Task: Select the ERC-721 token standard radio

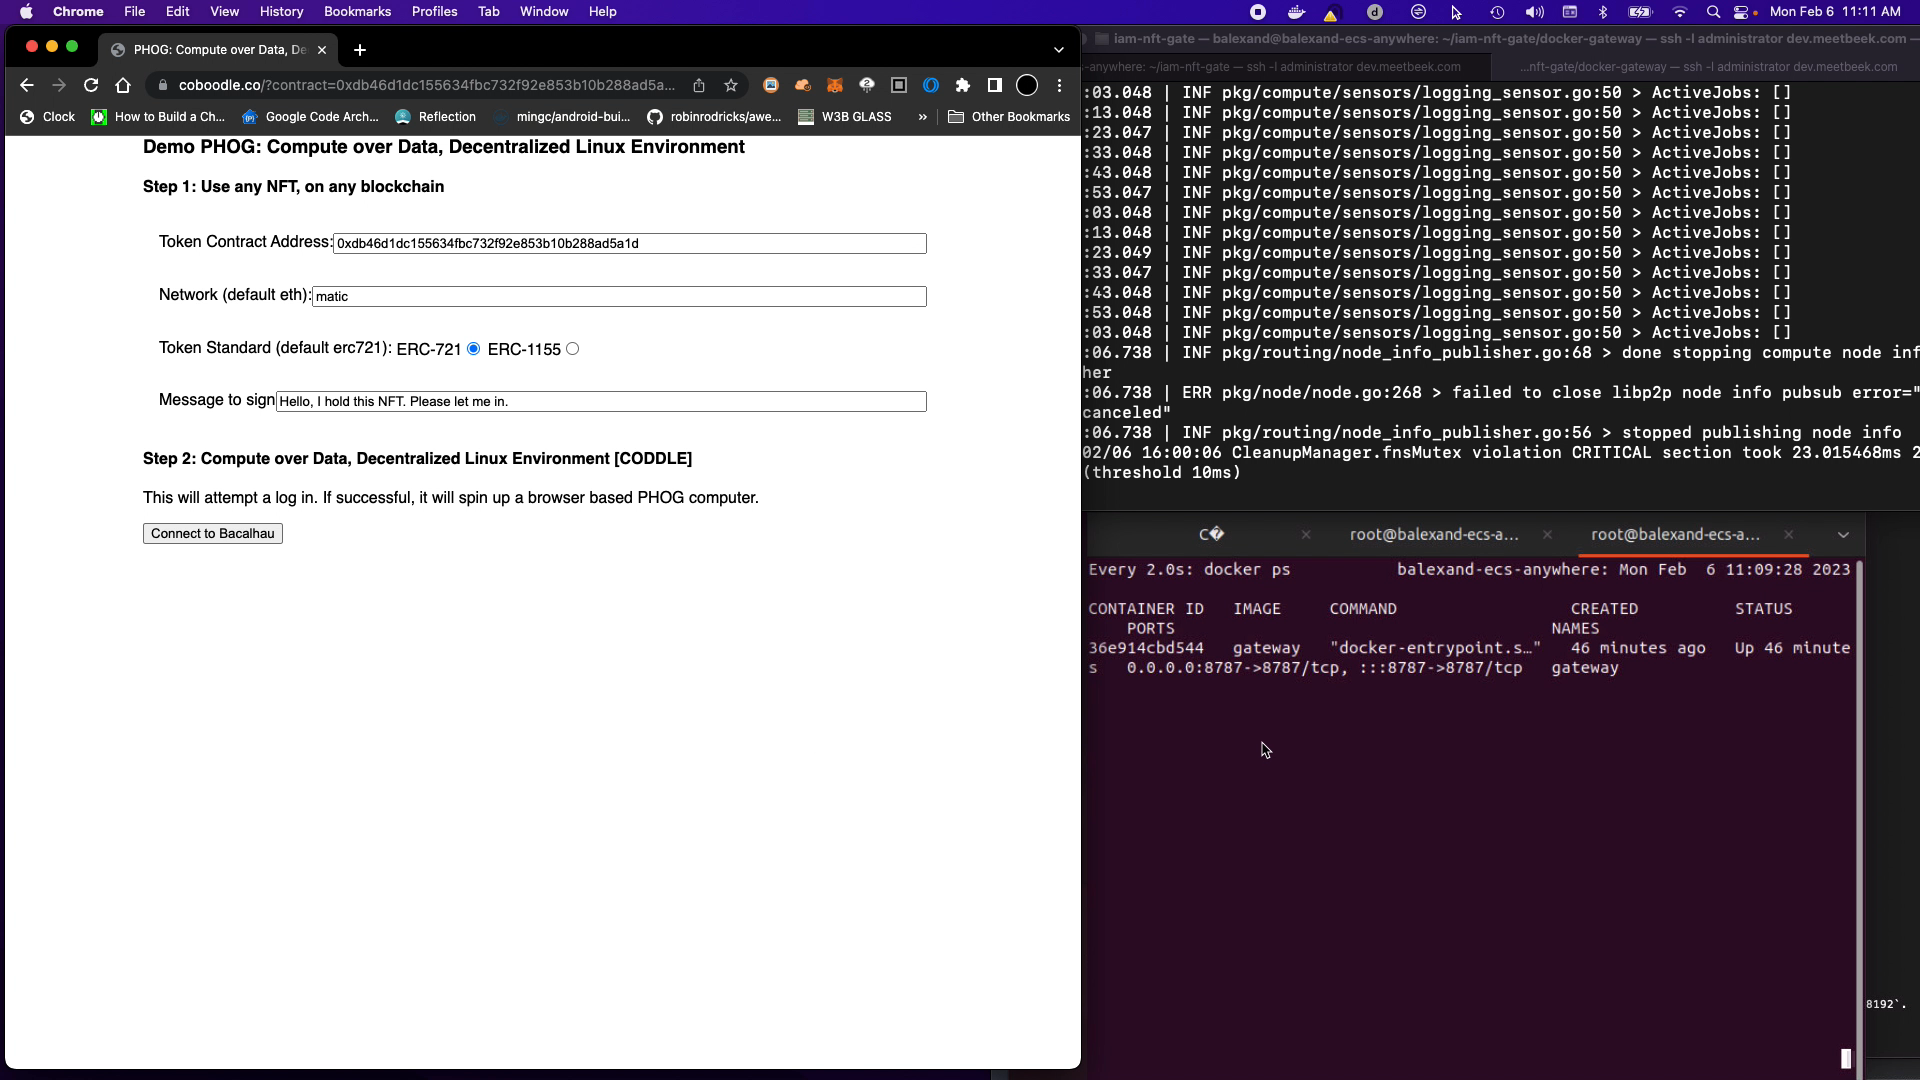Action: tap(474, 349)
